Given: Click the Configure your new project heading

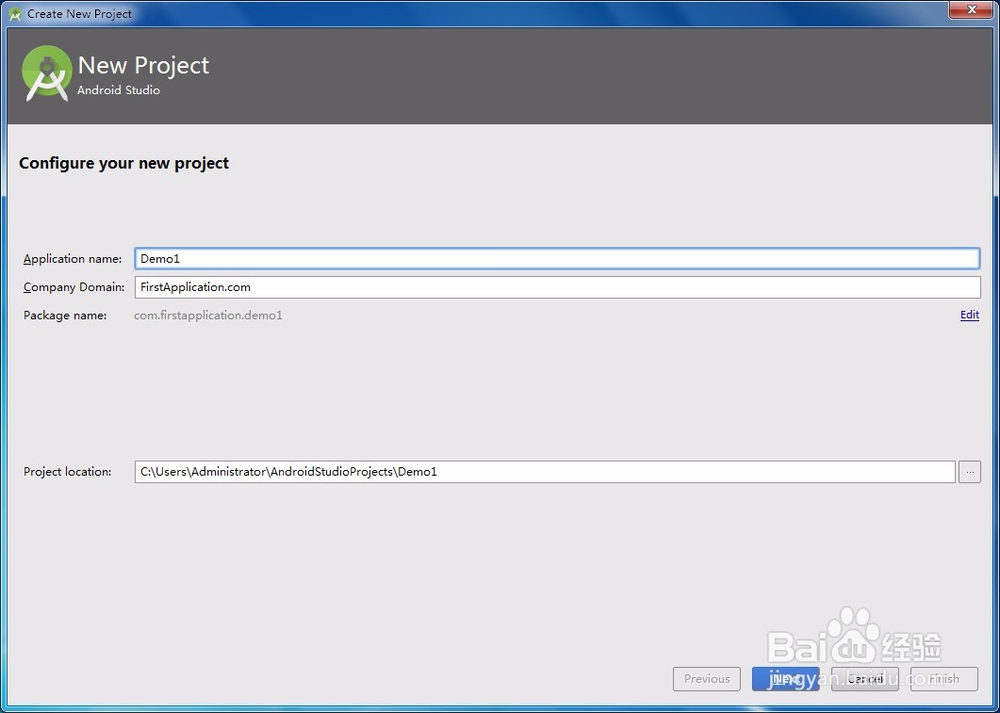Looking at the screenshot, I should tap(124, 163).
